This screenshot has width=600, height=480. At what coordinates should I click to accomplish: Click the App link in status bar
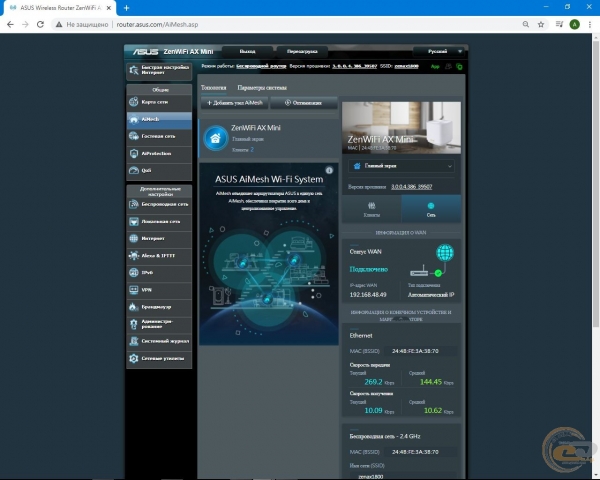[435, 67]
